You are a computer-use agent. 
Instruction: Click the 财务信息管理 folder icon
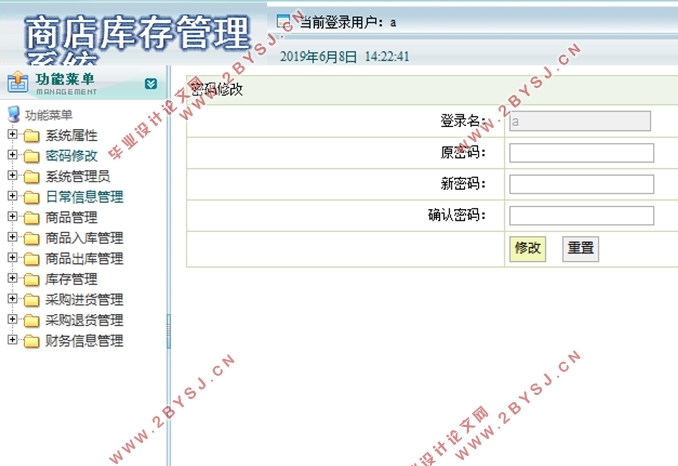(x=31, y=342)
